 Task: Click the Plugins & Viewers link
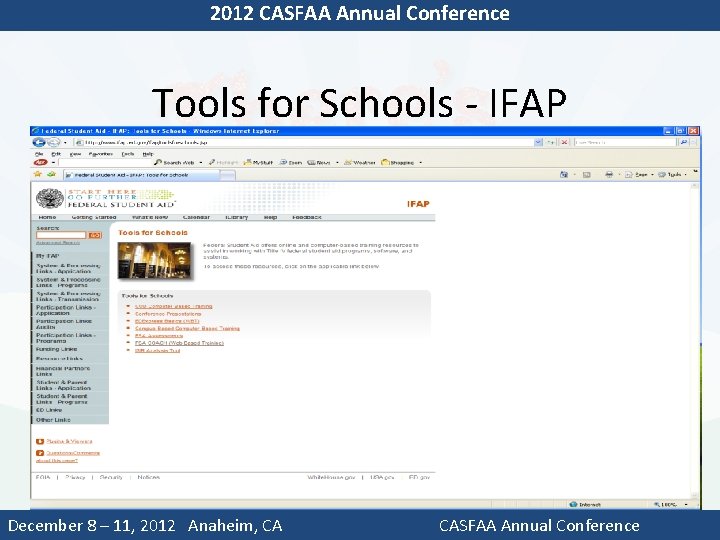click(69, 441)
